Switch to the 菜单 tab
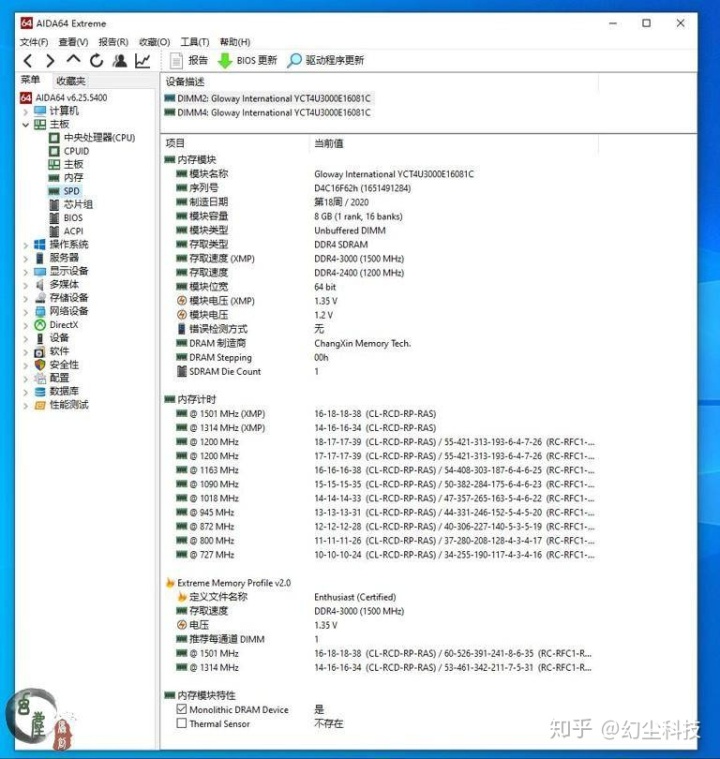This screenshot has height=759, width=720. (x=31, y=80)
